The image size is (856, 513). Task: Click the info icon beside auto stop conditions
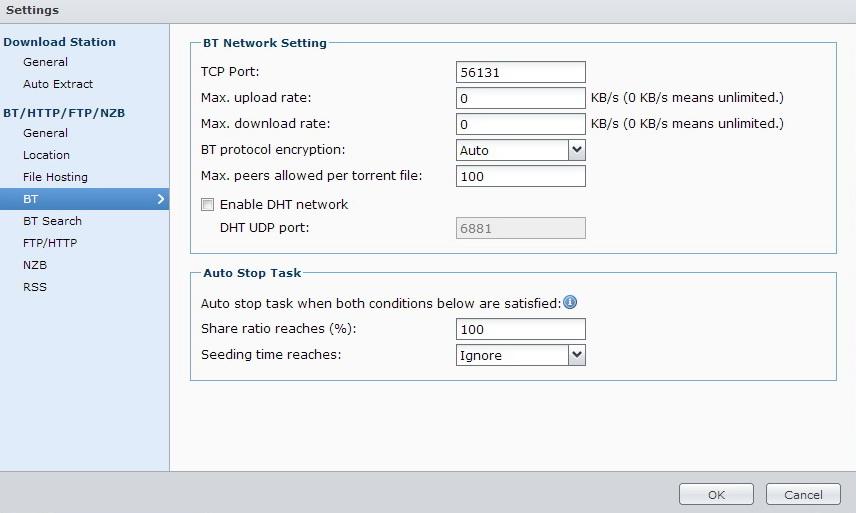570,302
